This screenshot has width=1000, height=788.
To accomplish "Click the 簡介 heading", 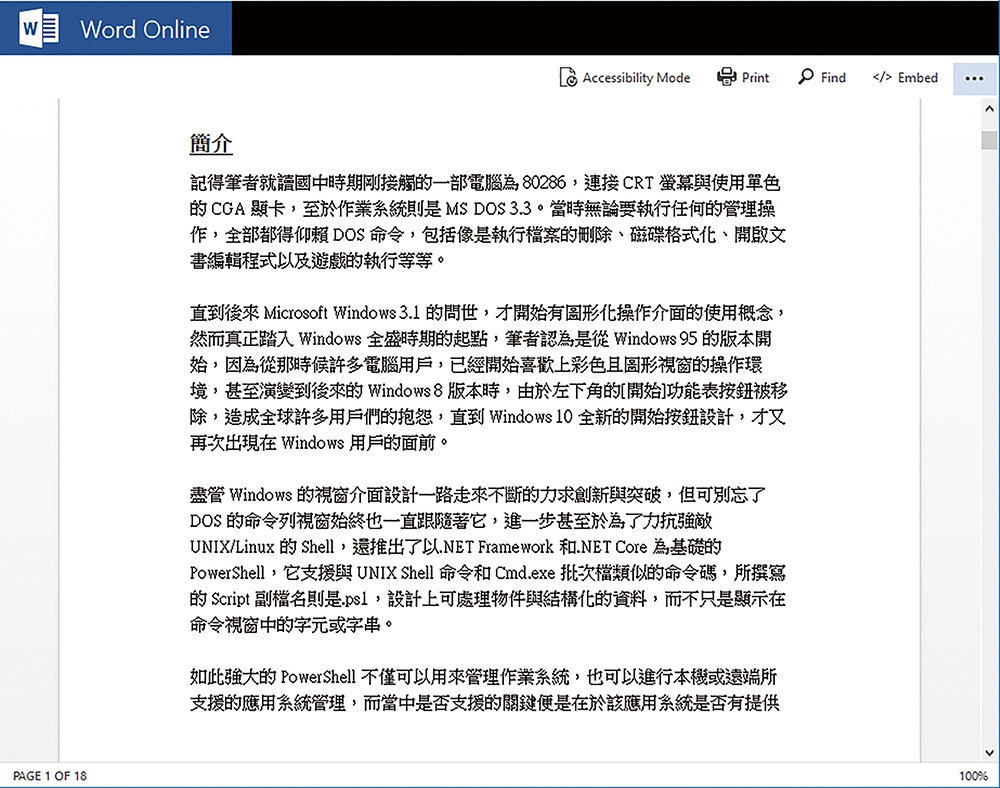I will coord(210,143).
